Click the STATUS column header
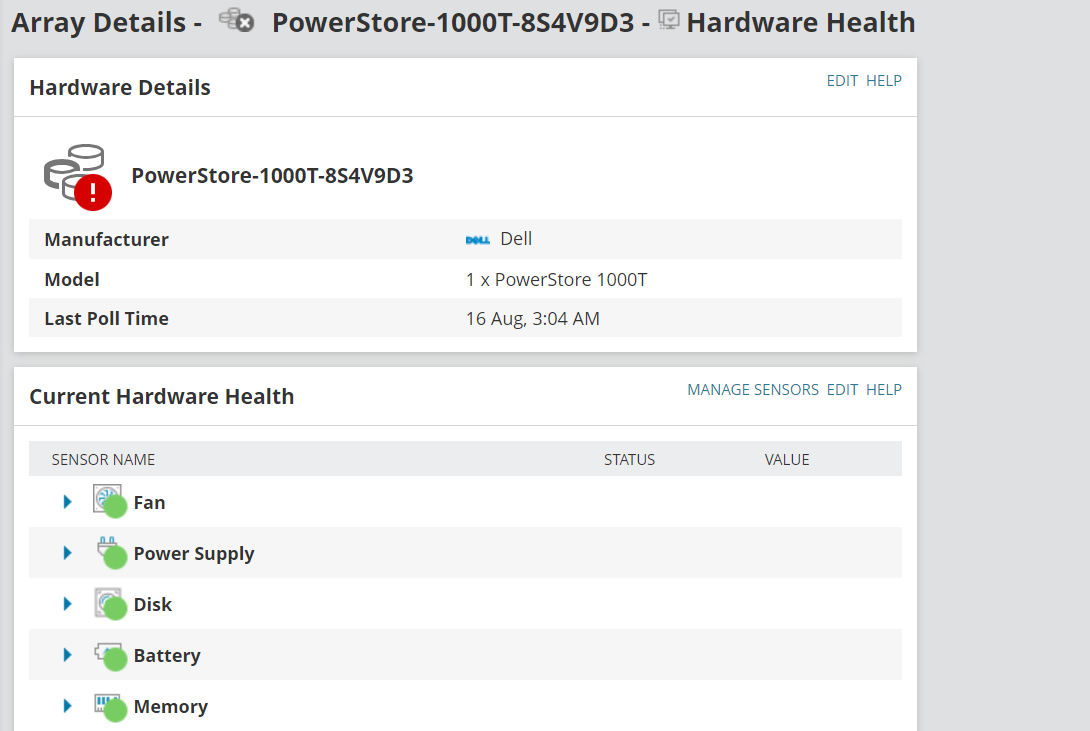Image resolution: width=1090 pixels, height=731 pixels. [x=629, y=459]
